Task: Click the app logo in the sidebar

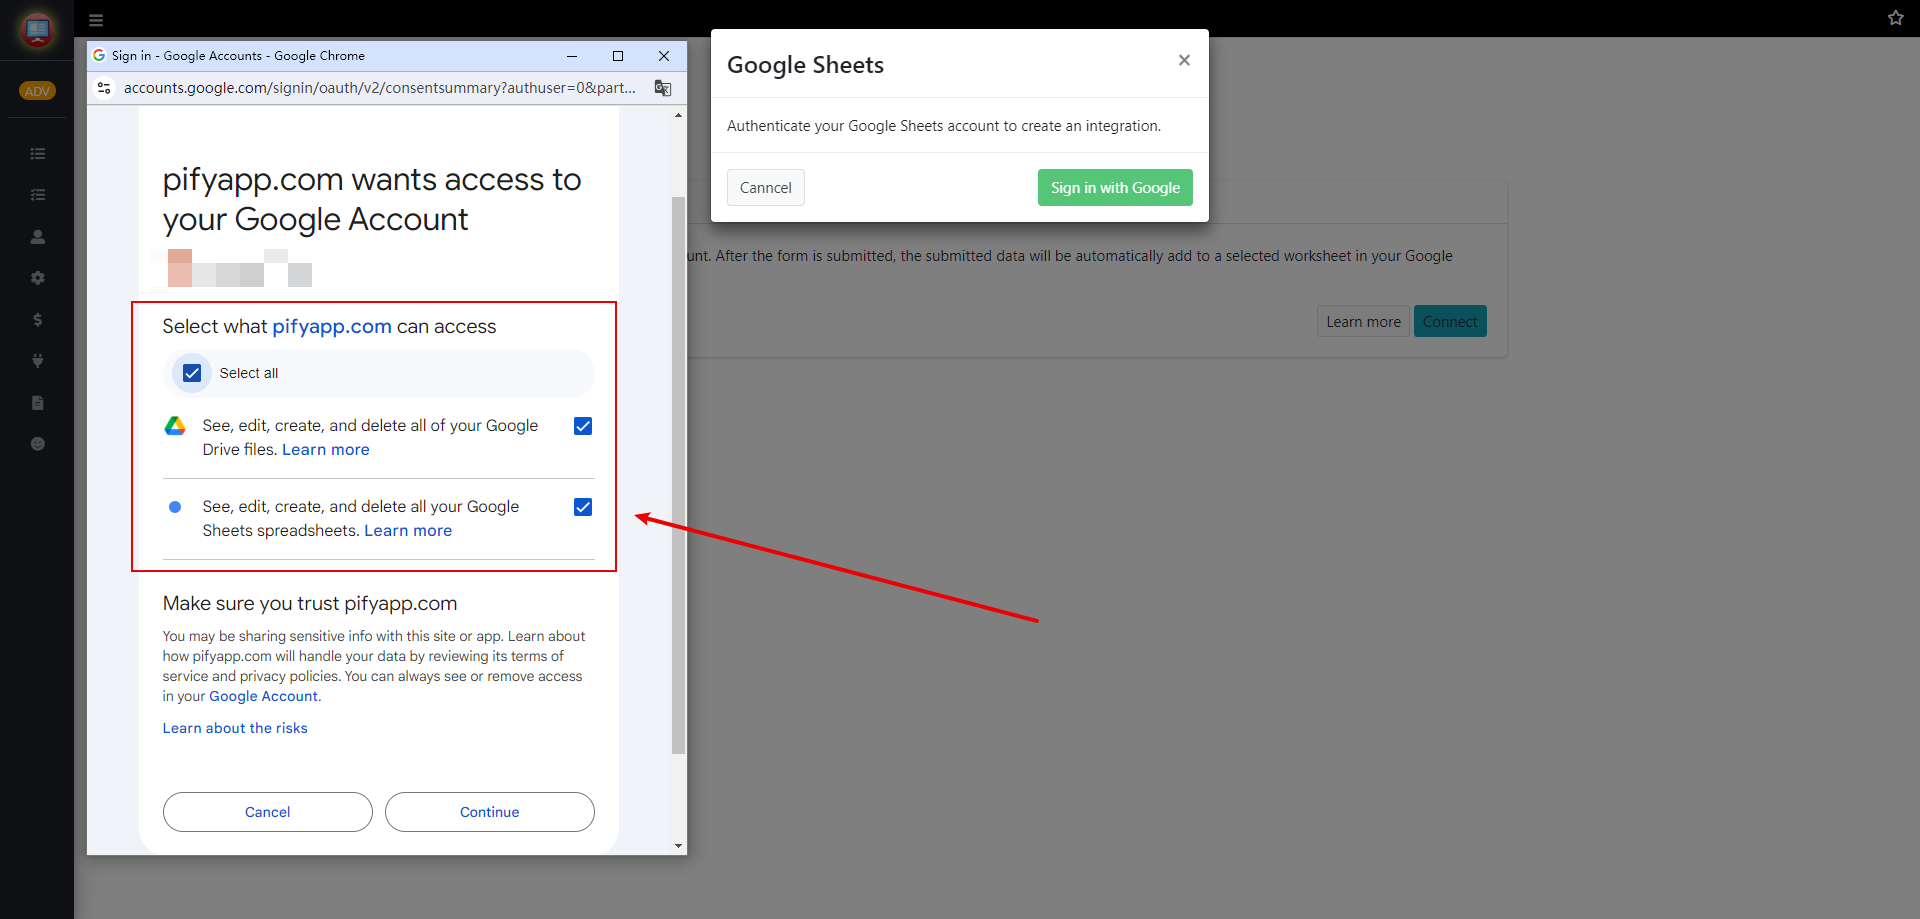Action: (x=37, y=30)
